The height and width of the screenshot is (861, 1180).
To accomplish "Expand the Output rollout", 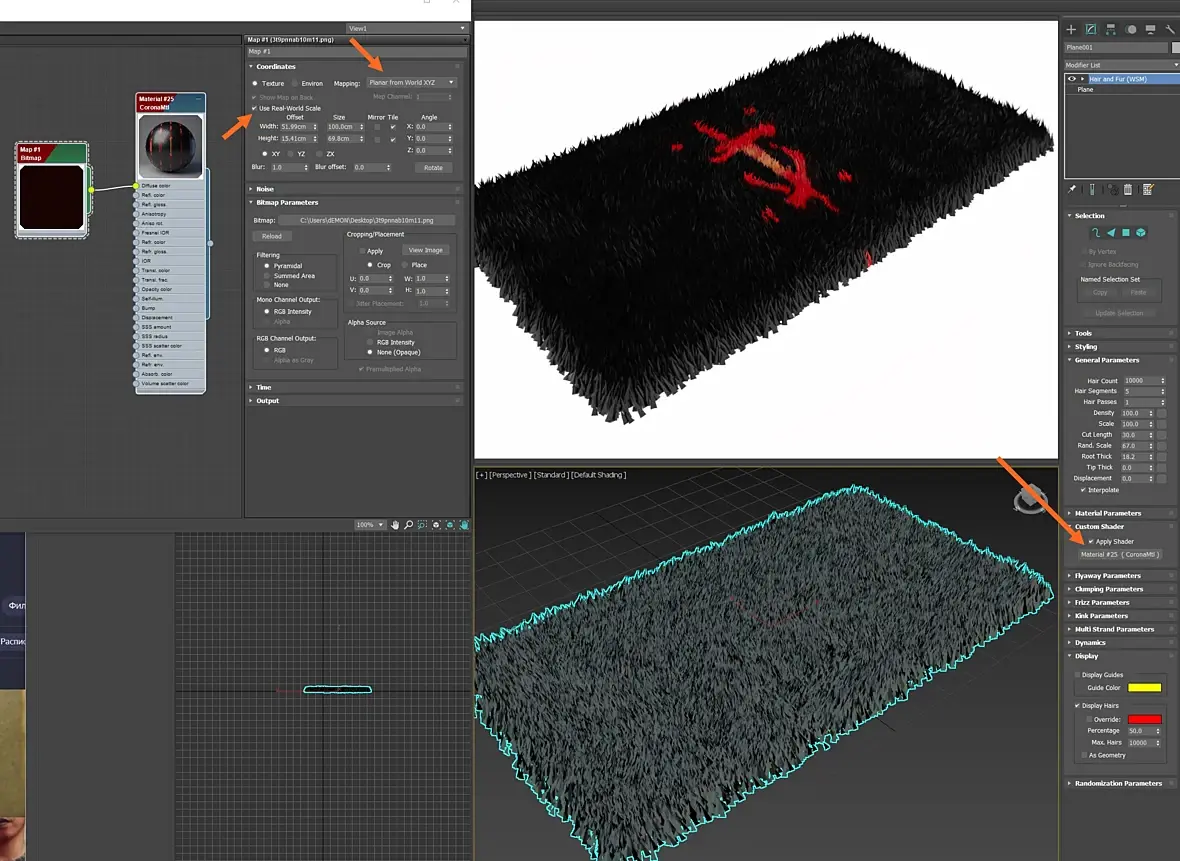I will (354, 401).
